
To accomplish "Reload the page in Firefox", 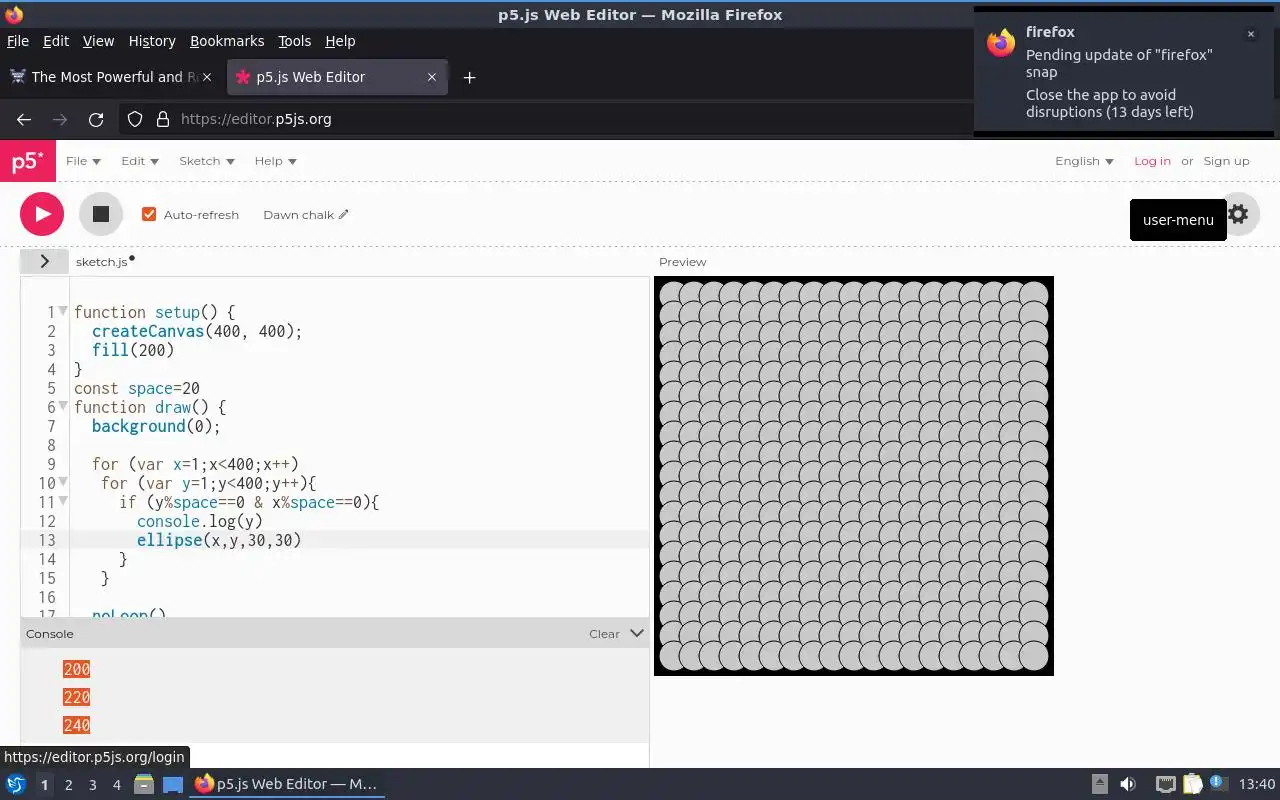I will pos(96,119).
